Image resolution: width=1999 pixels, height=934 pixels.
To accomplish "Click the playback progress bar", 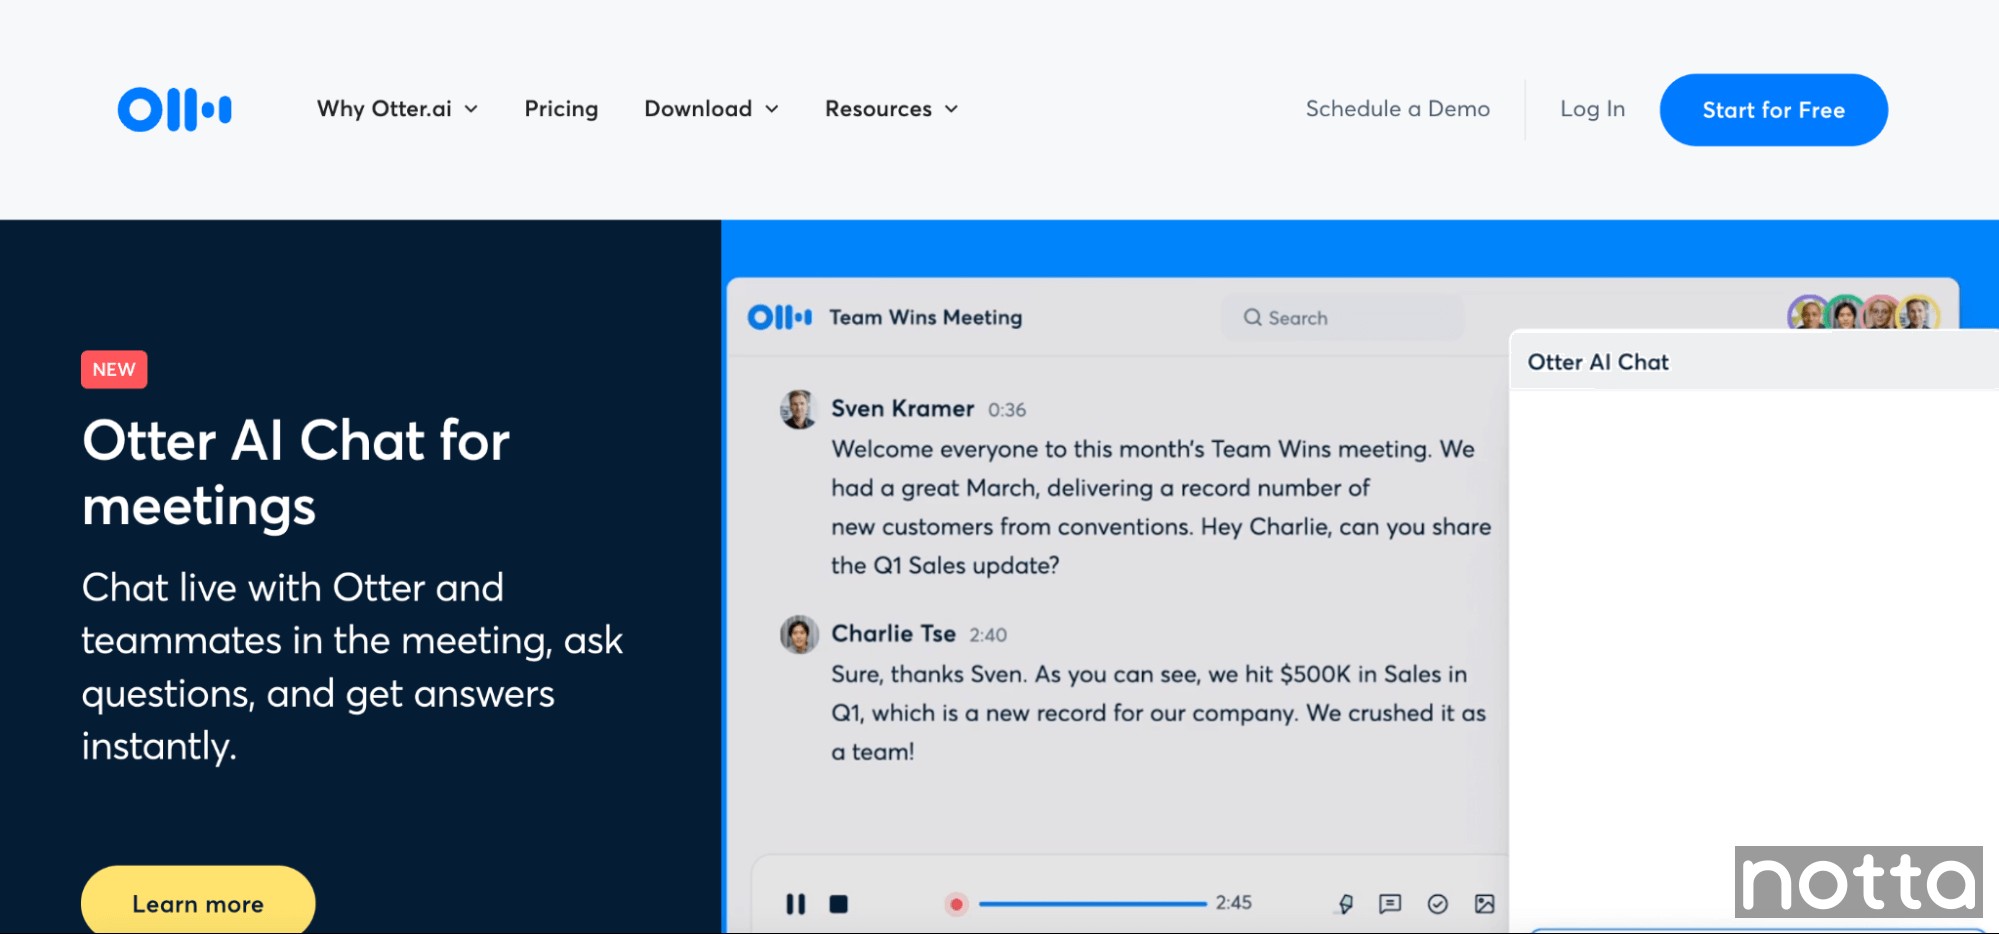I will (x=1092, y=904).
